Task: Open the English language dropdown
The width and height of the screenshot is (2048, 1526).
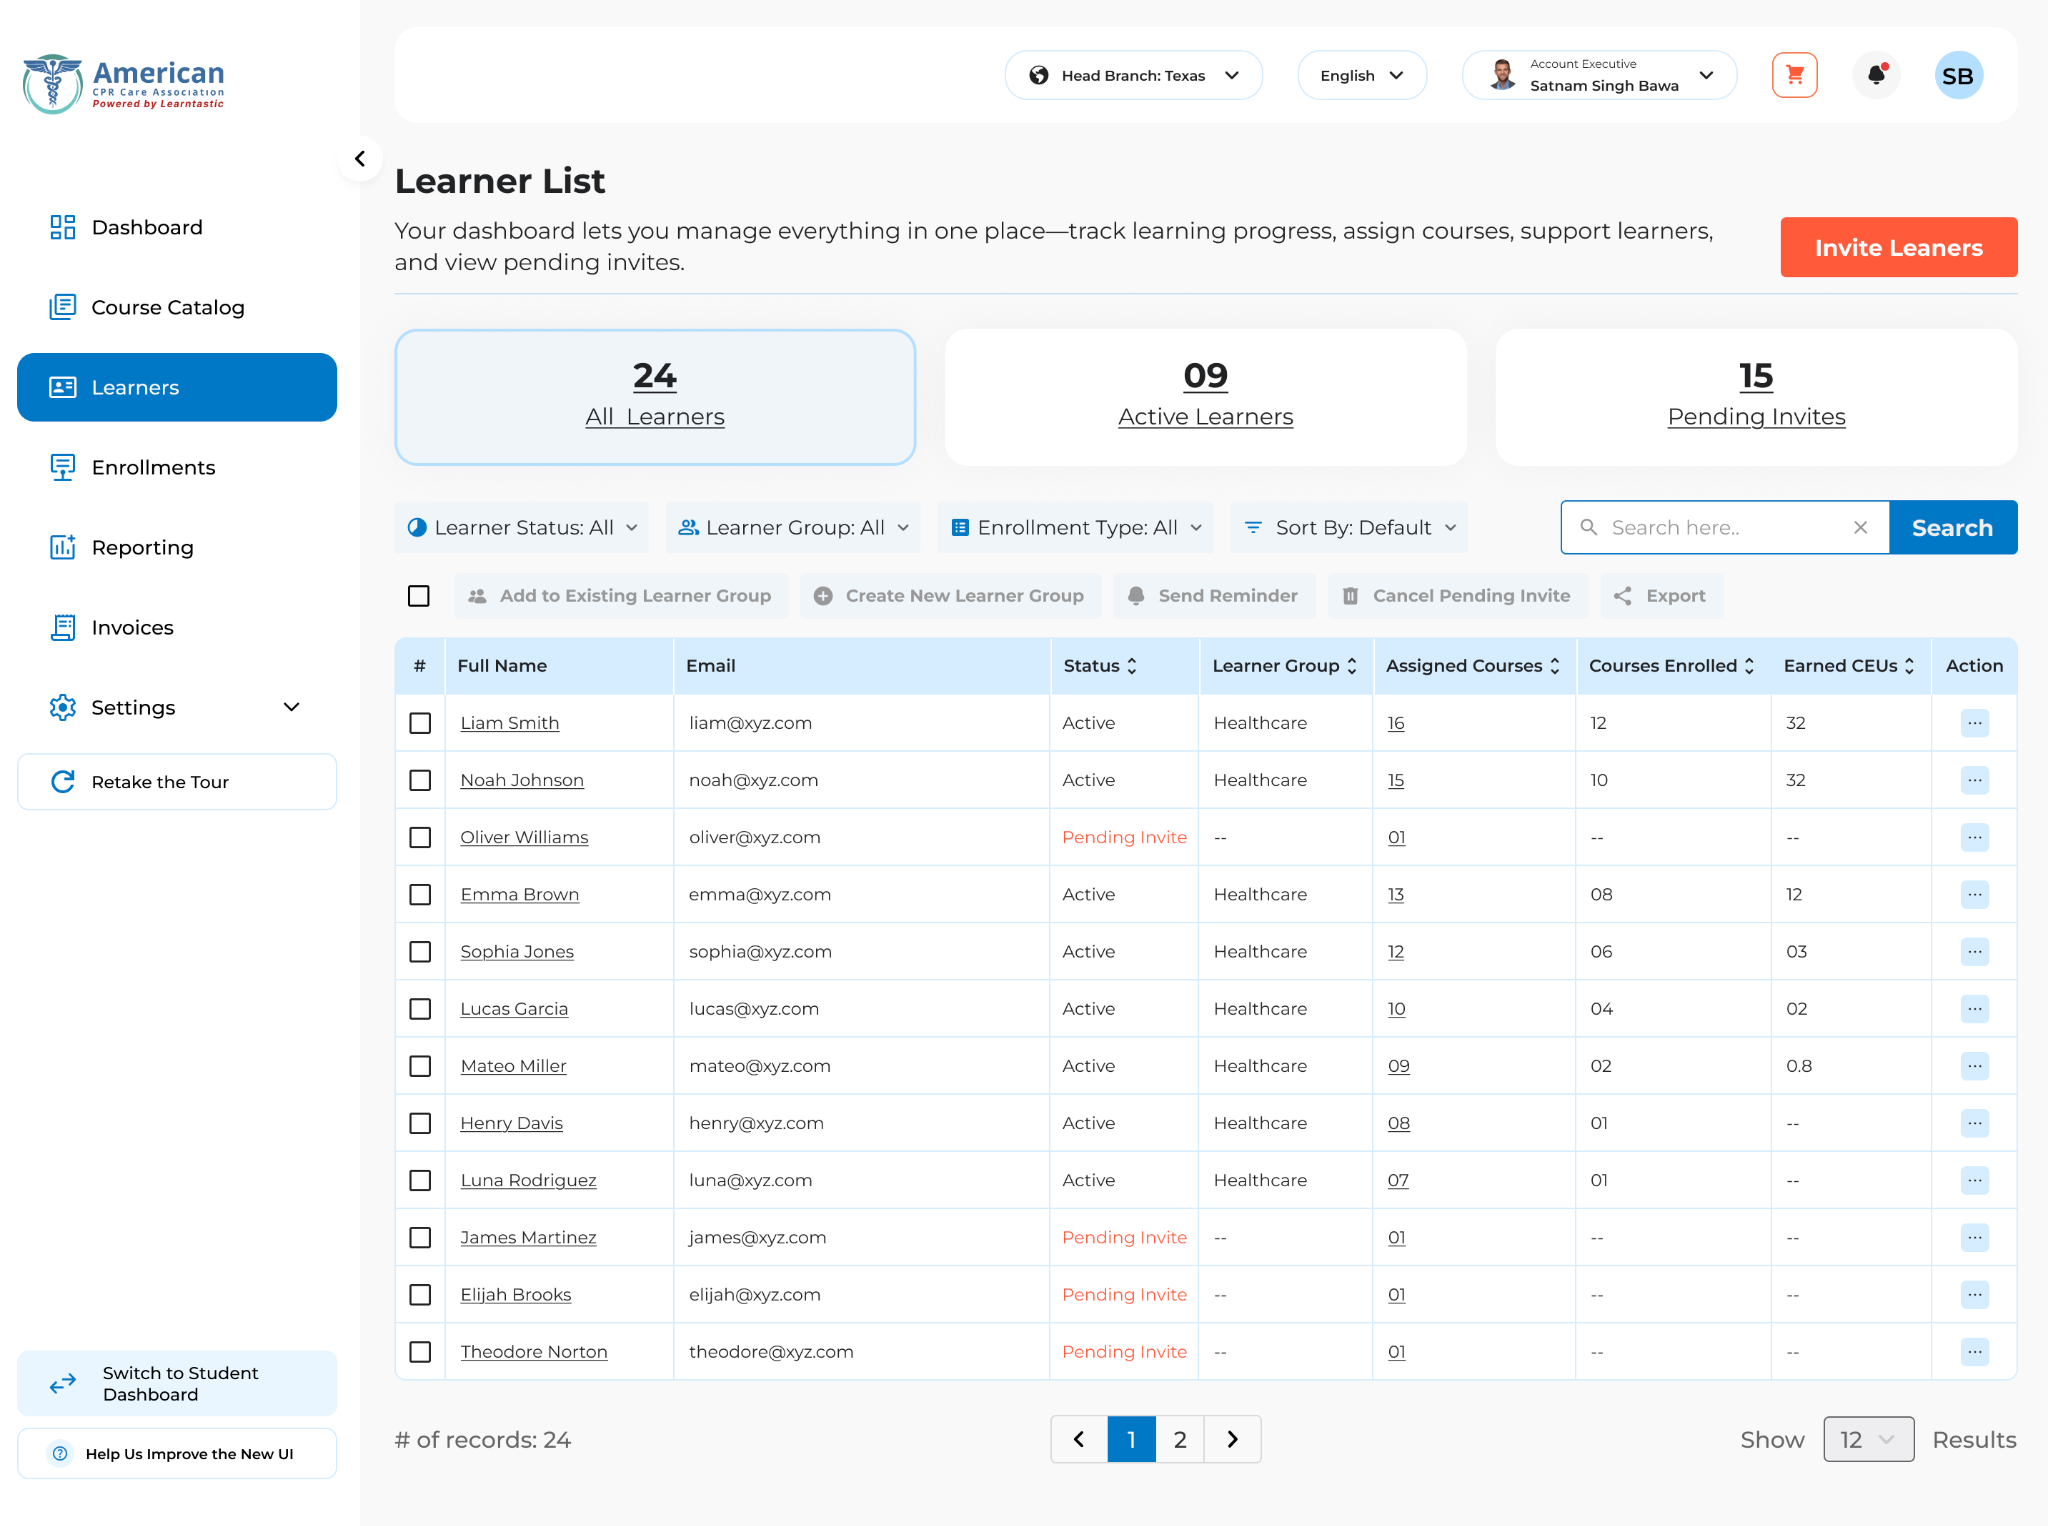Action: point(1361,75)
